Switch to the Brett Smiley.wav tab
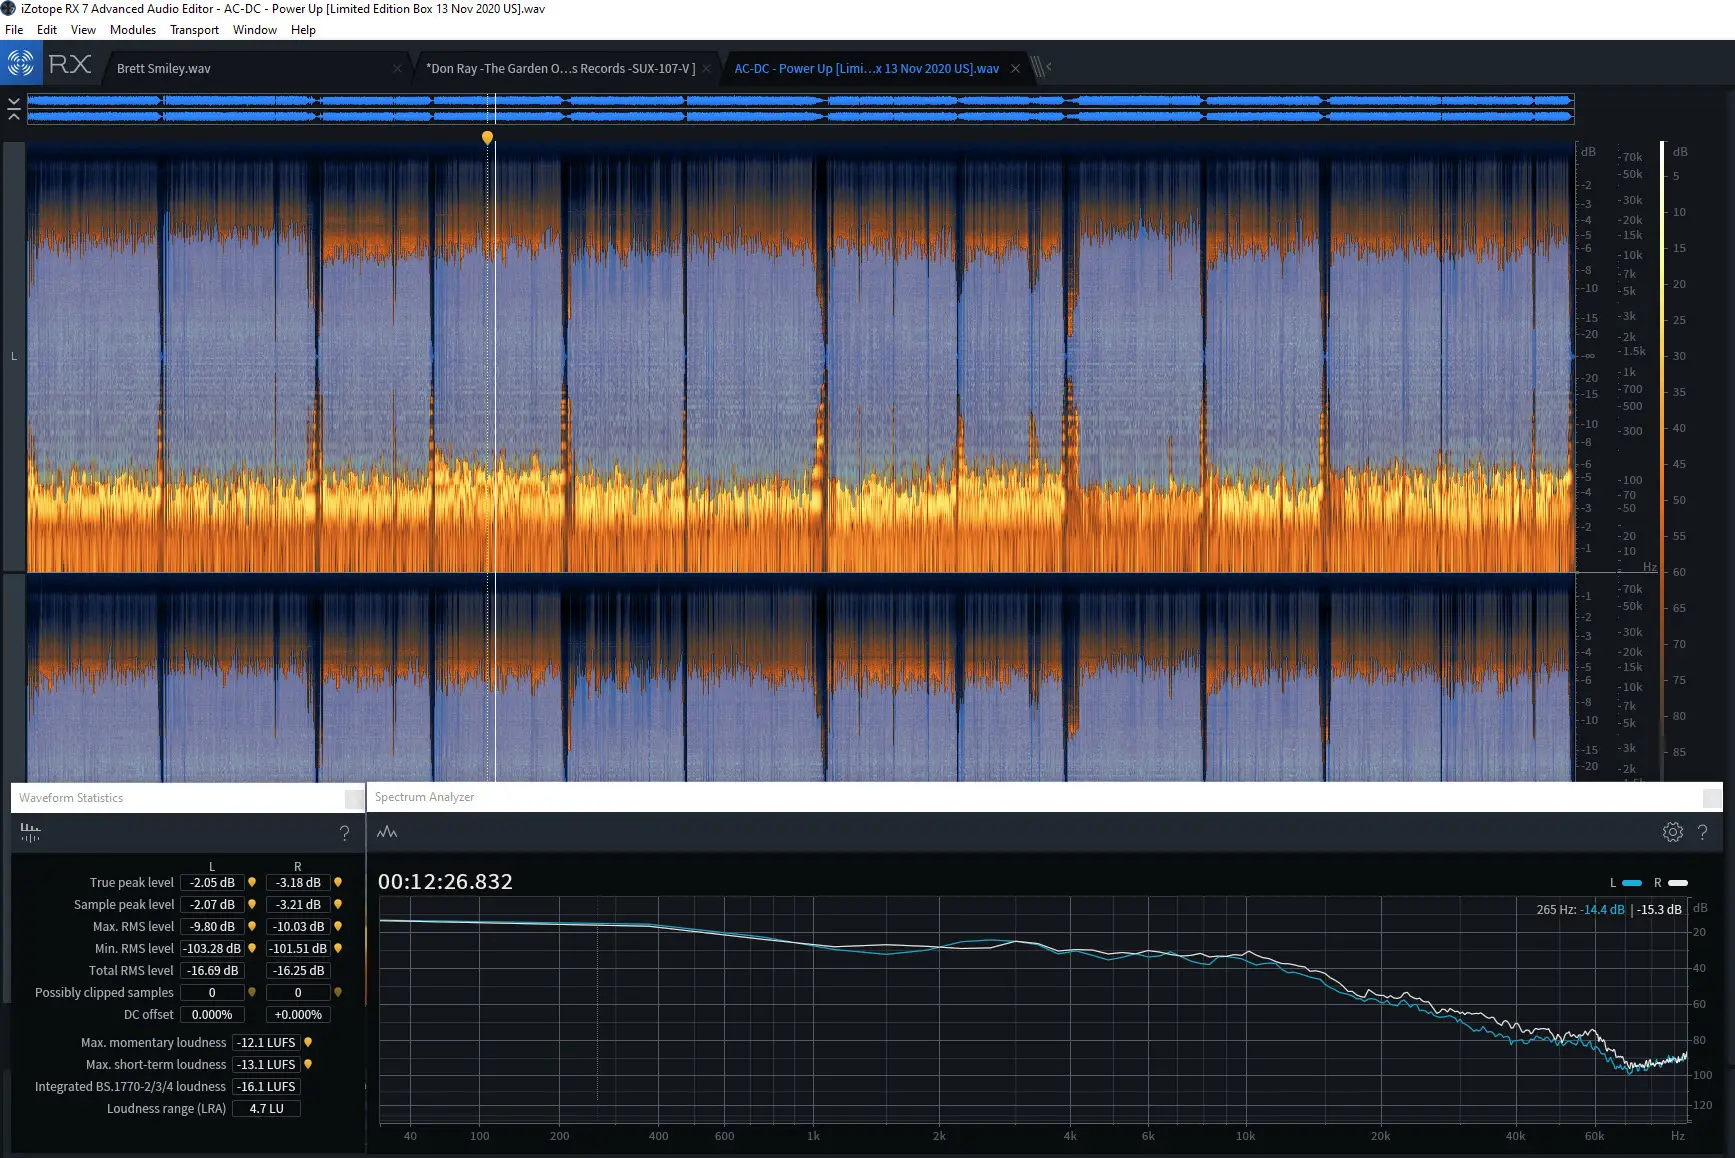This screenshot has width=1735, height=1158. [x=163, y=68]
